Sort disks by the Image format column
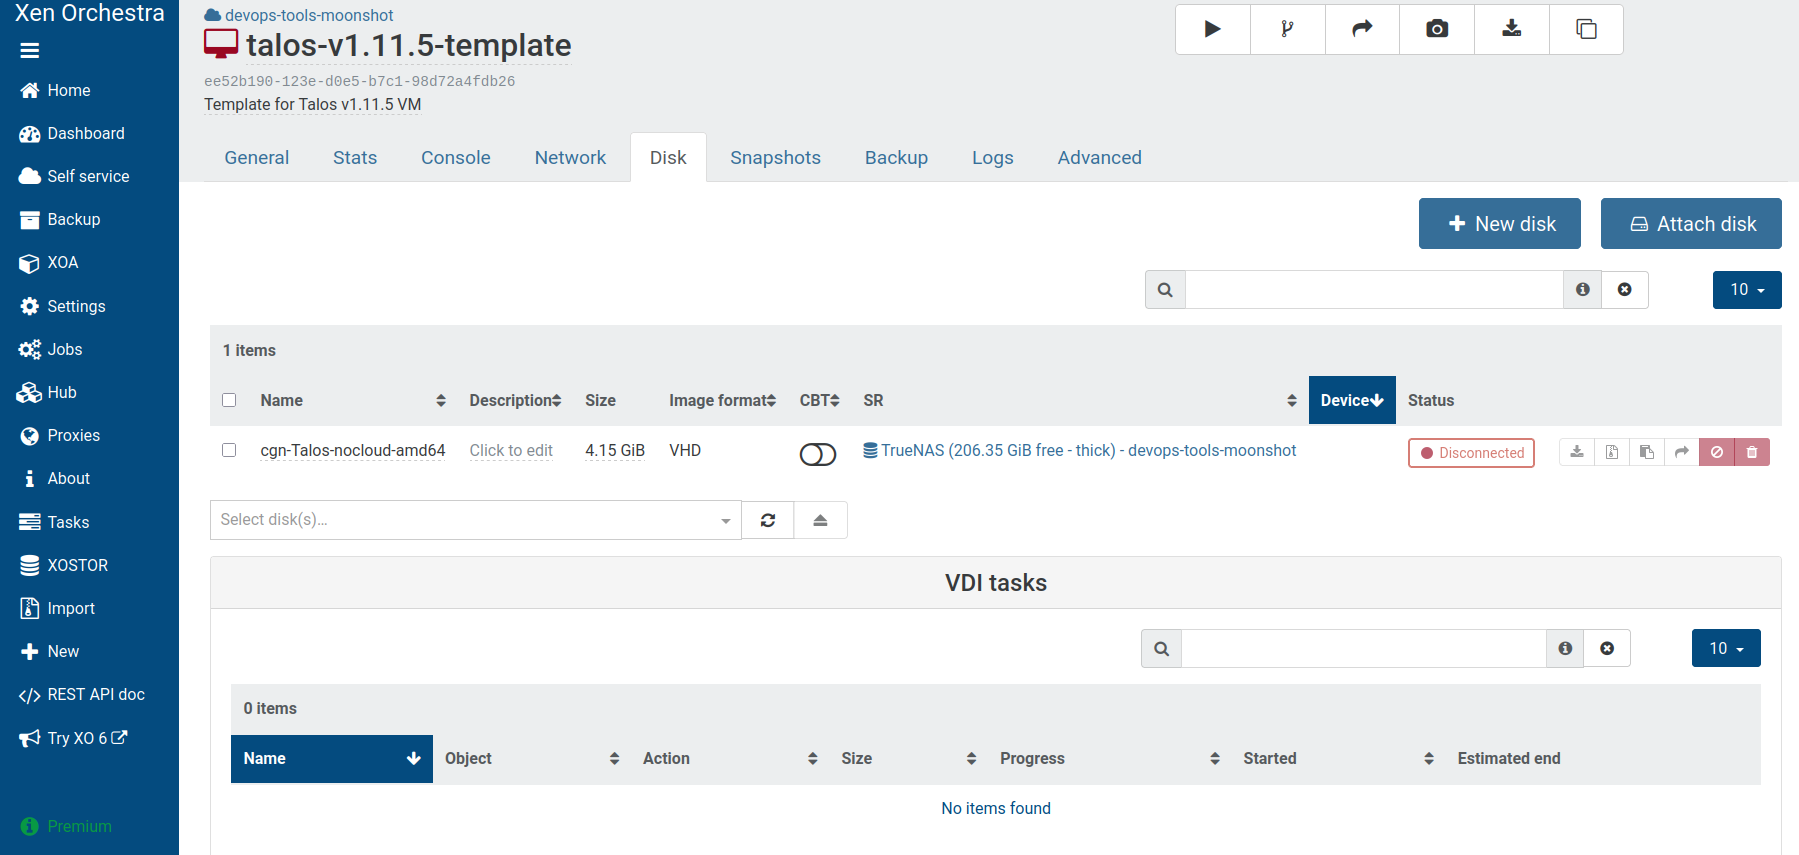Viewport: 1799px width, 855px height. pyautogui.click(x=723, y=400)
